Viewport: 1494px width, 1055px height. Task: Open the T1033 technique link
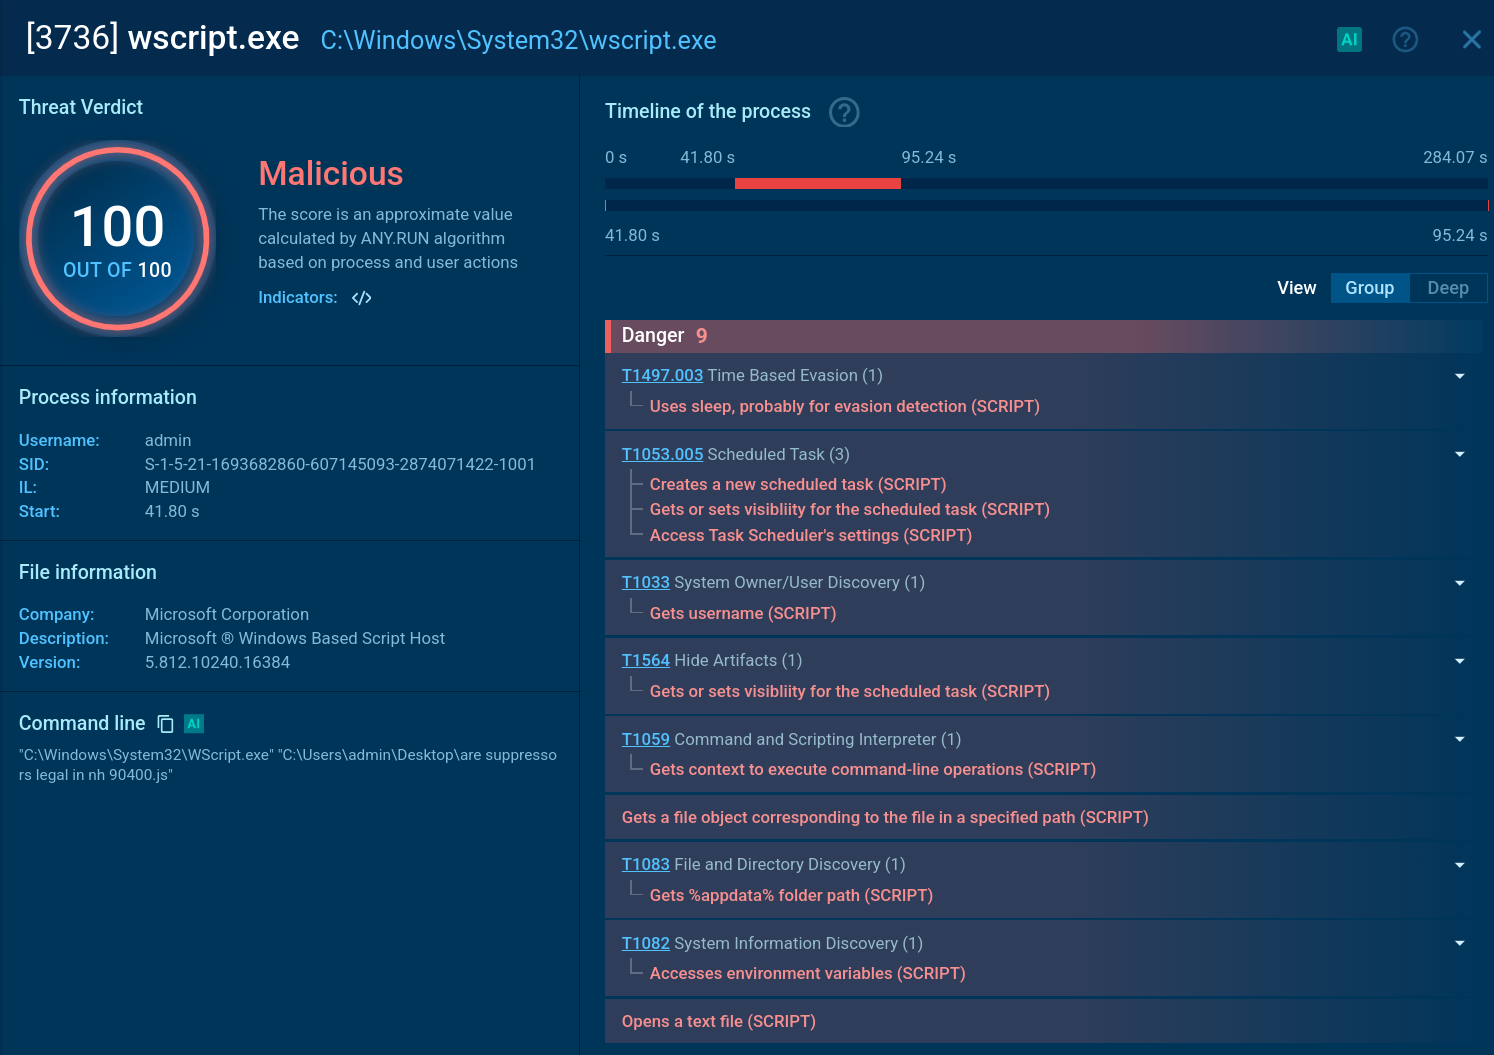pos(645,583)
